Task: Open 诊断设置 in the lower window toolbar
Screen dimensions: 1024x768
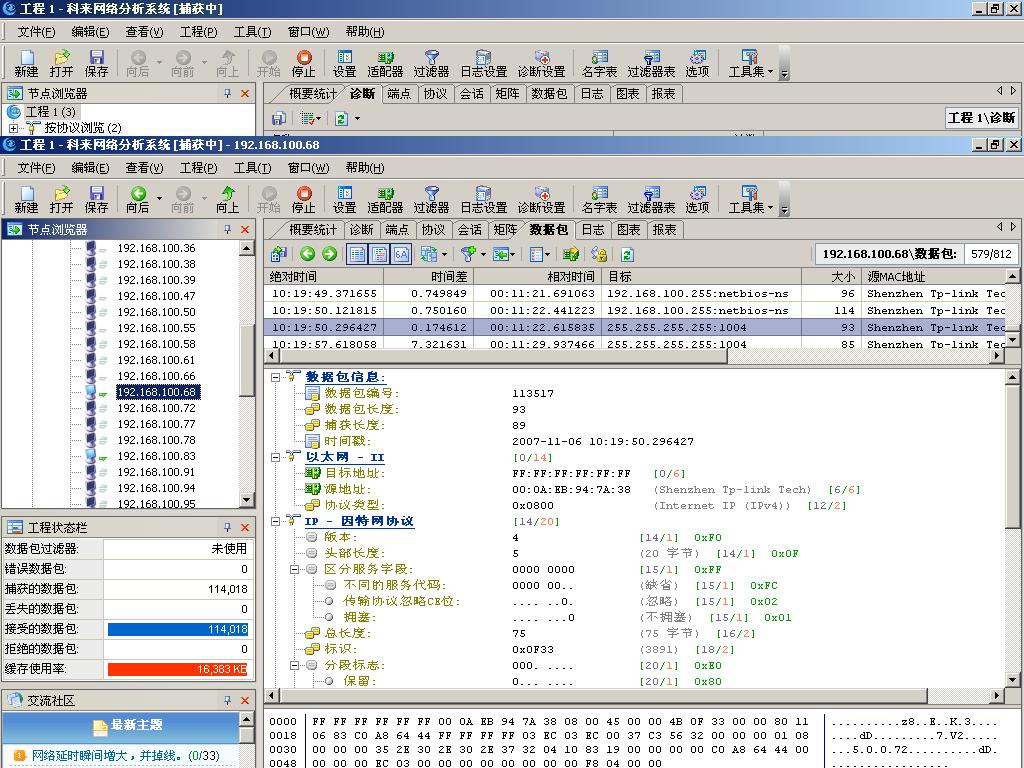Action: point(541,199)
